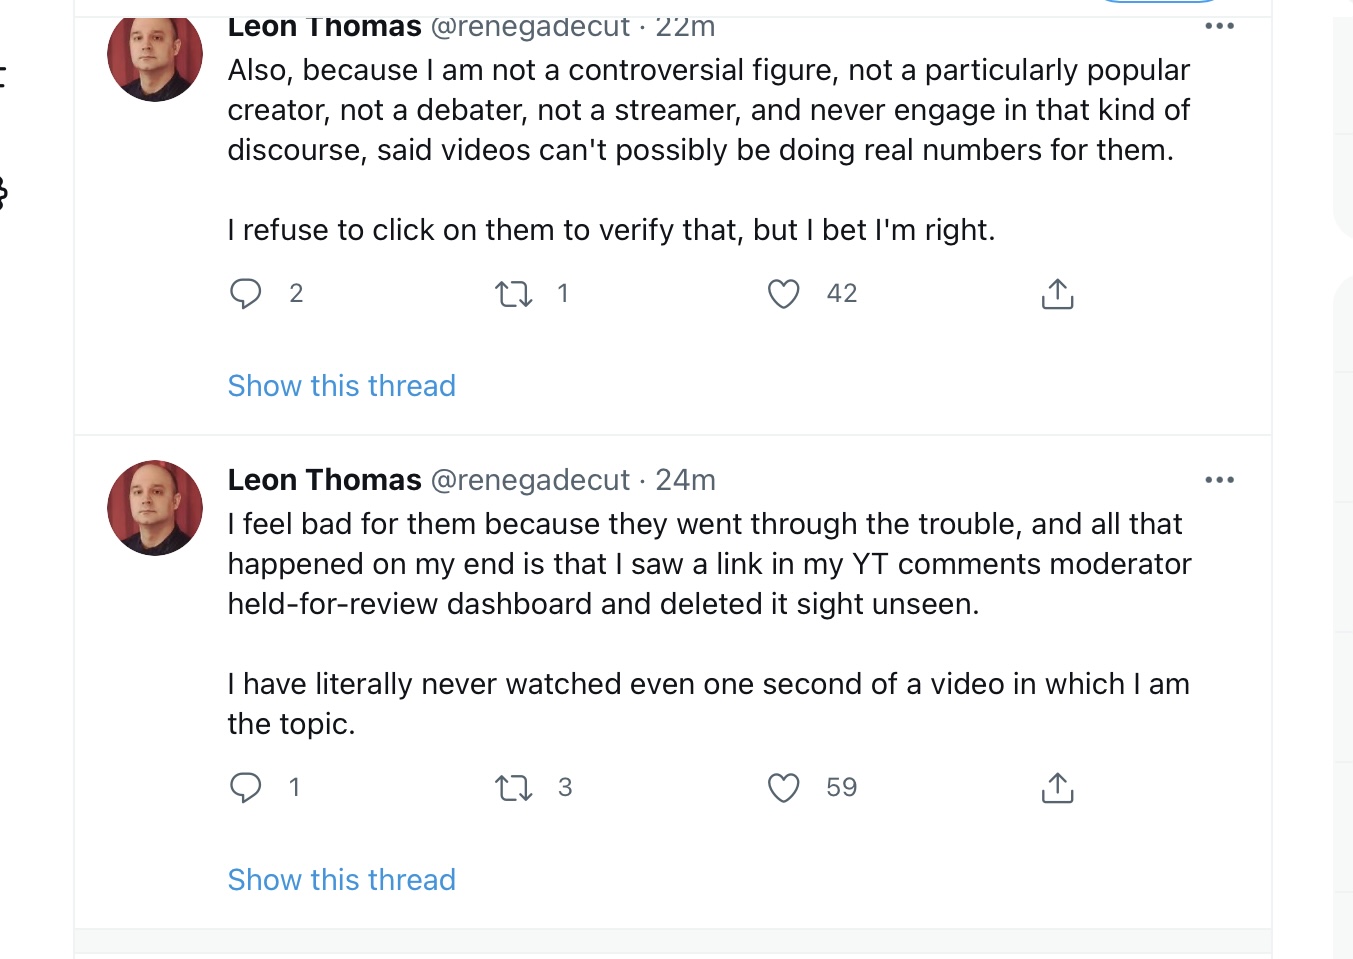This screenshot has width=1353, height=959.
Task: Reply to the 24m tweet
Action: coord(245,788)
